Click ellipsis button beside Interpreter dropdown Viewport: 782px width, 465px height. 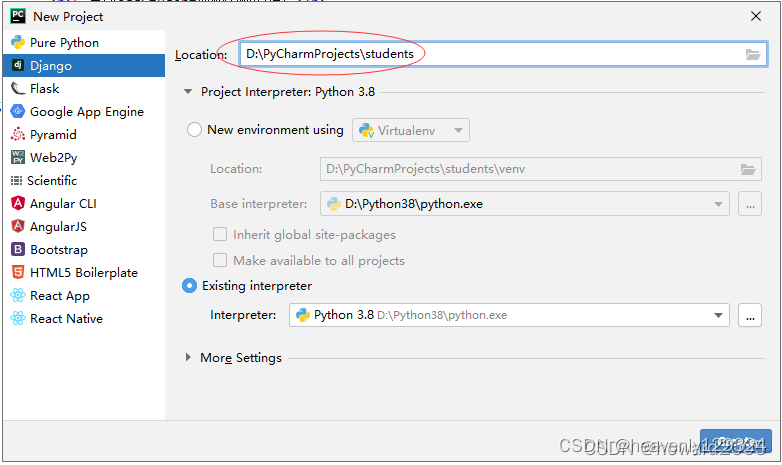click(x=750, y=315)
